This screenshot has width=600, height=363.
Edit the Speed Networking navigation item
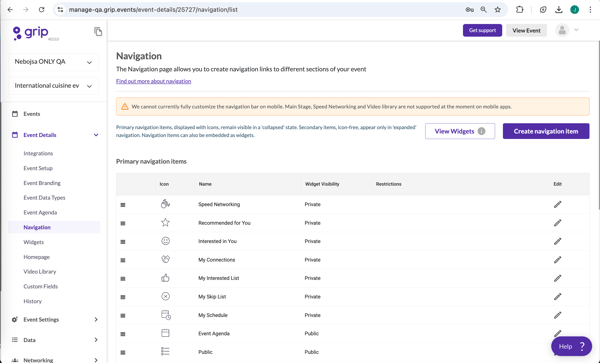pyautogui.click(x=558, y=205)
